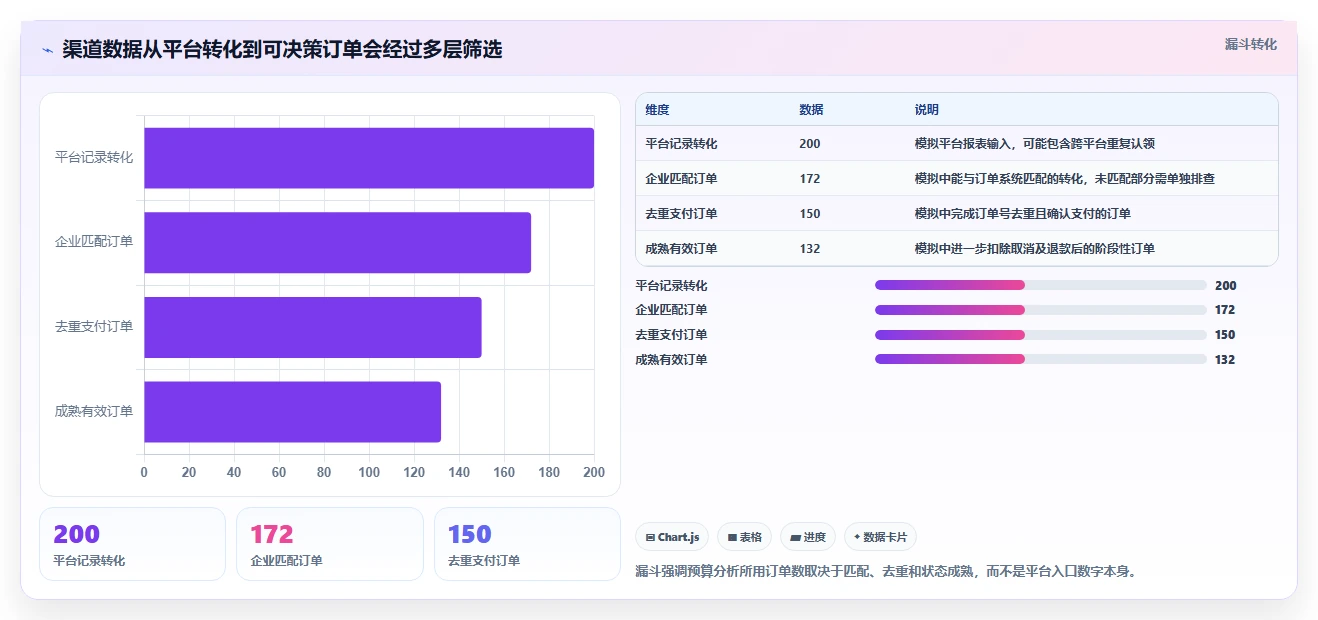Screen dimensions: 1318x620
Task: Click the lightning icon beside the page title
Action: 47,49
